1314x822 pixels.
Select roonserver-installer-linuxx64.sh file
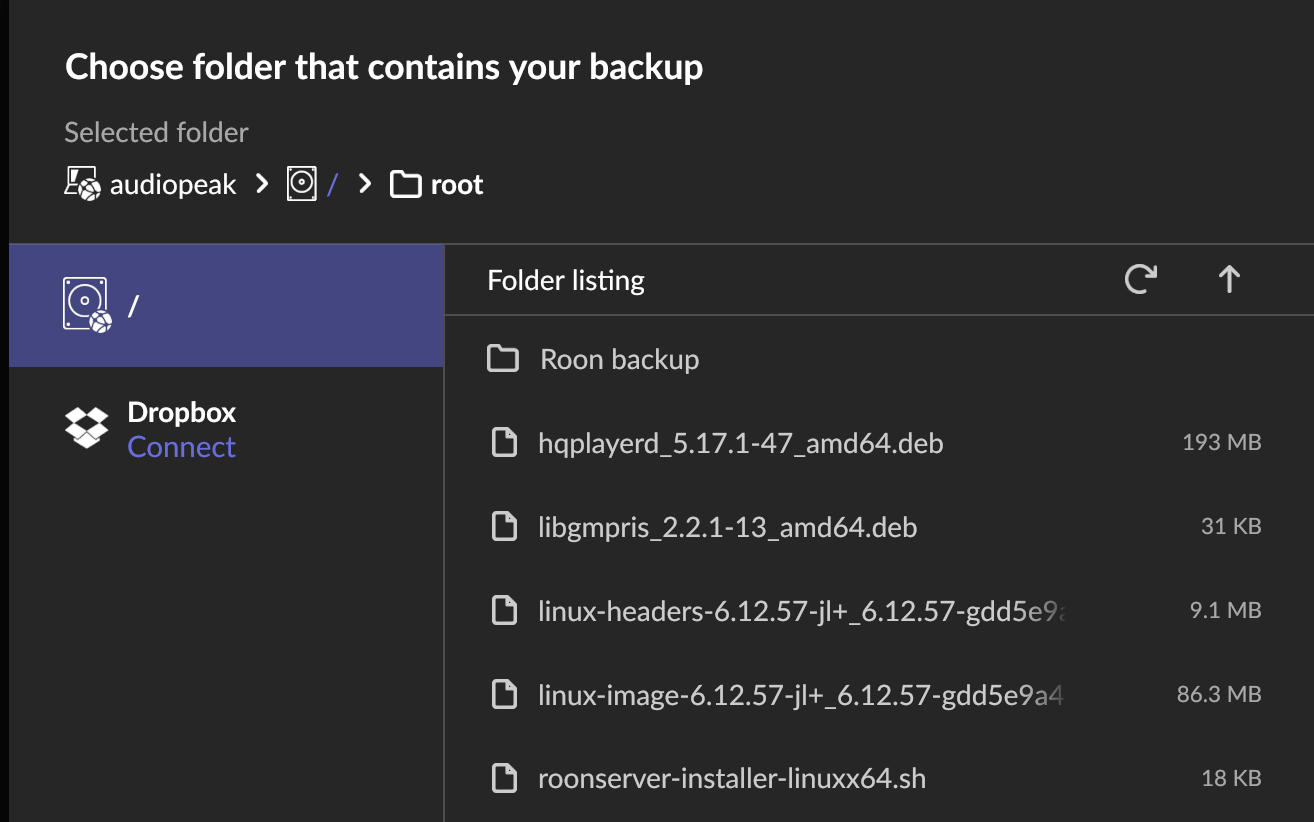(x=731, y=778)
